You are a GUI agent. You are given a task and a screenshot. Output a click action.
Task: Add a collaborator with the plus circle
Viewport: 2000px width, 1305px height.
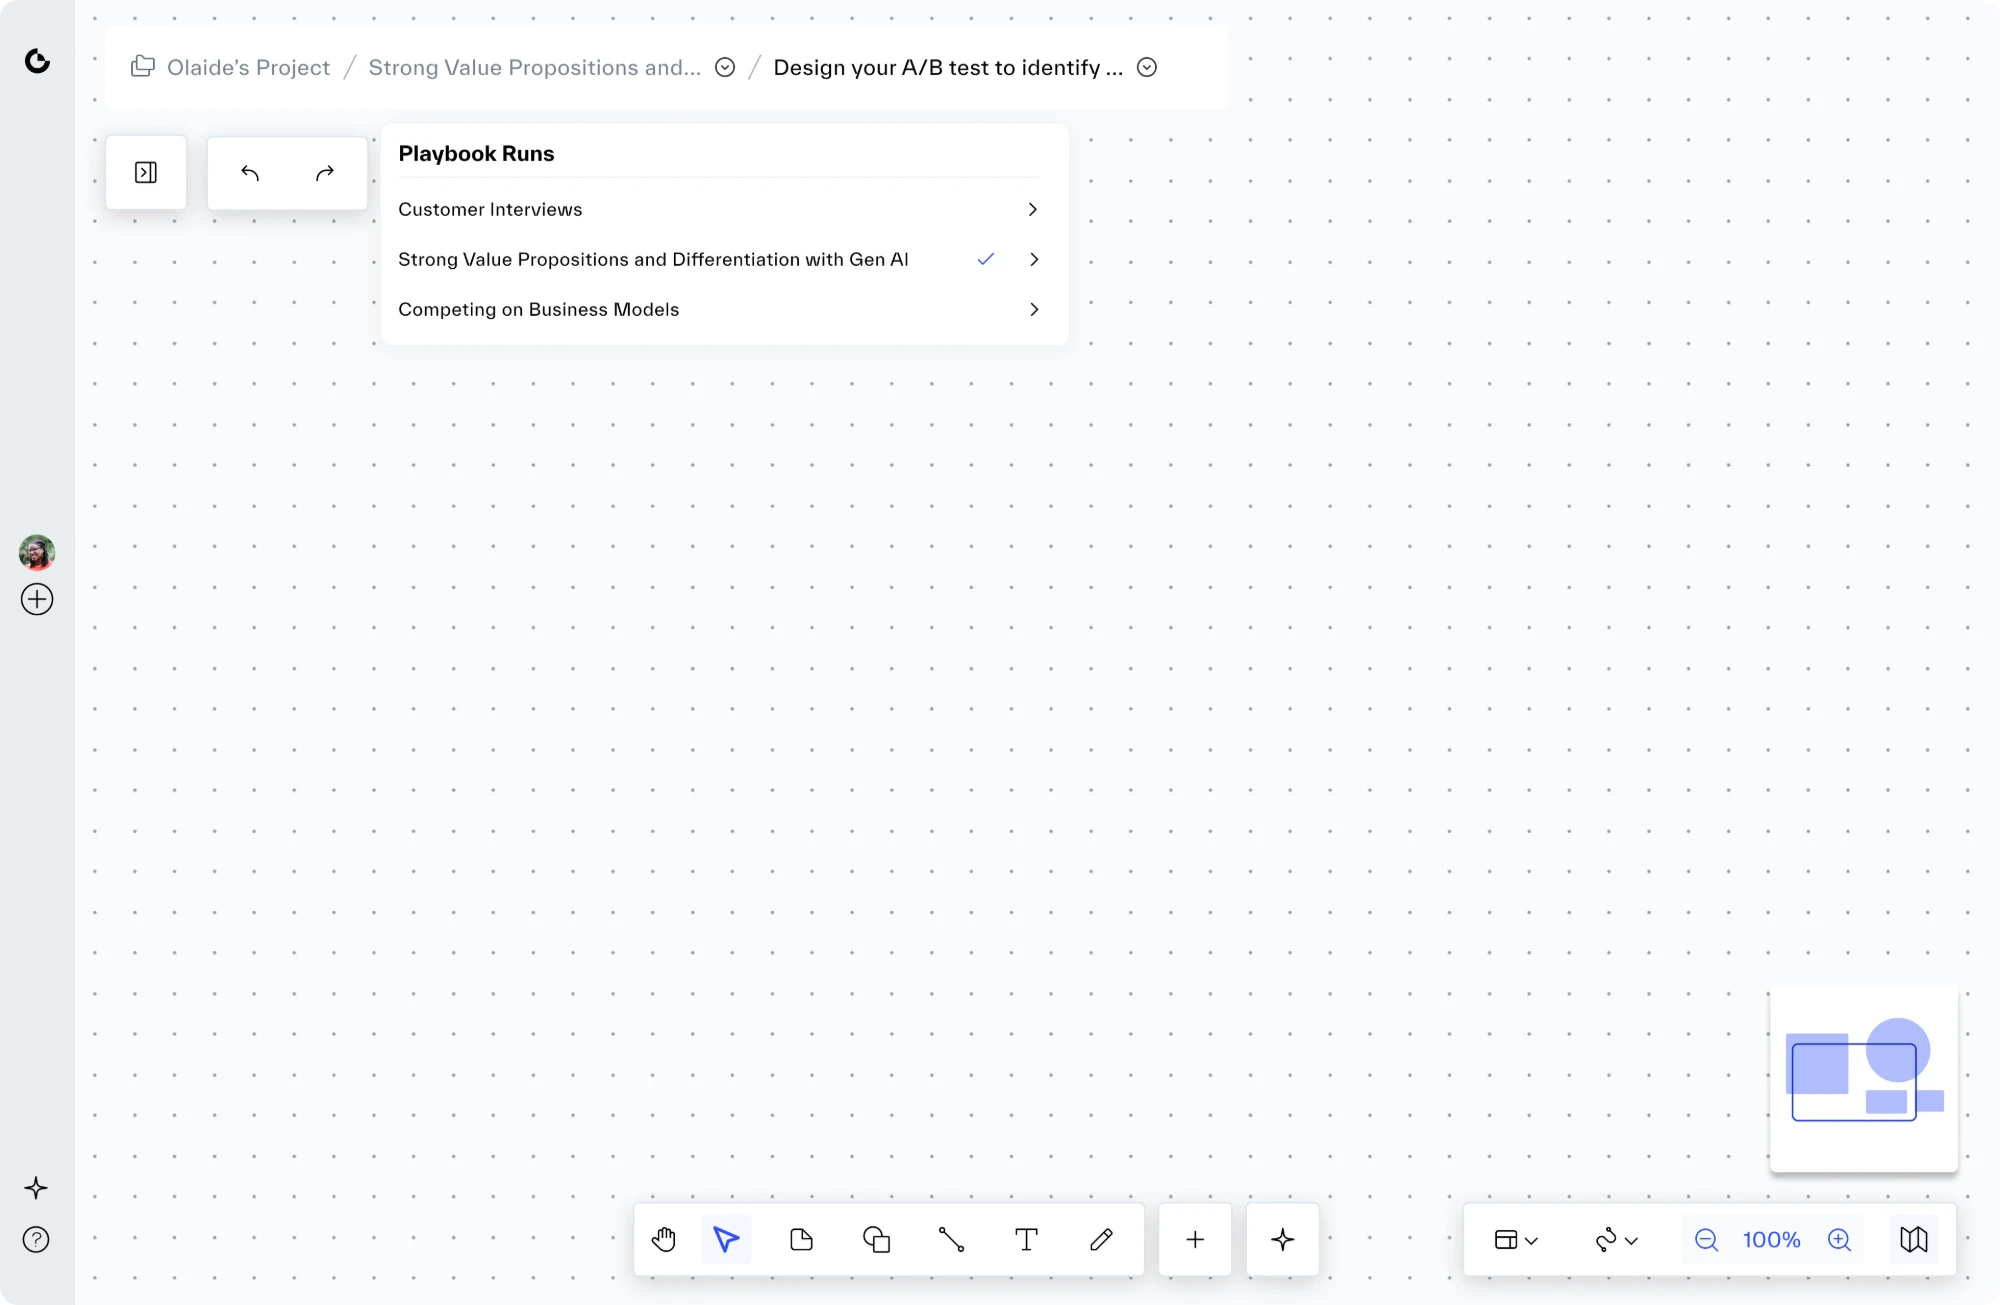point(37,599)
